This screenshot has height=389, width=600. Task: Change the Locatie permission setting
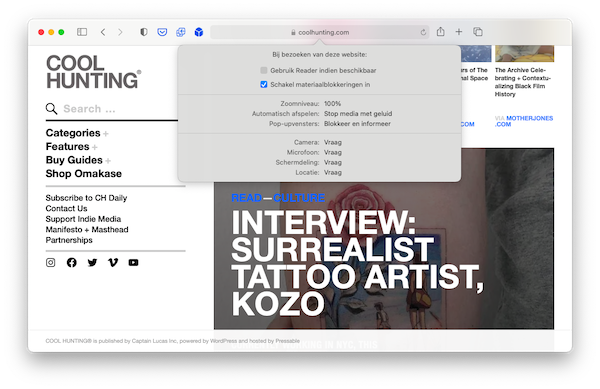click(x=333, y=173)
